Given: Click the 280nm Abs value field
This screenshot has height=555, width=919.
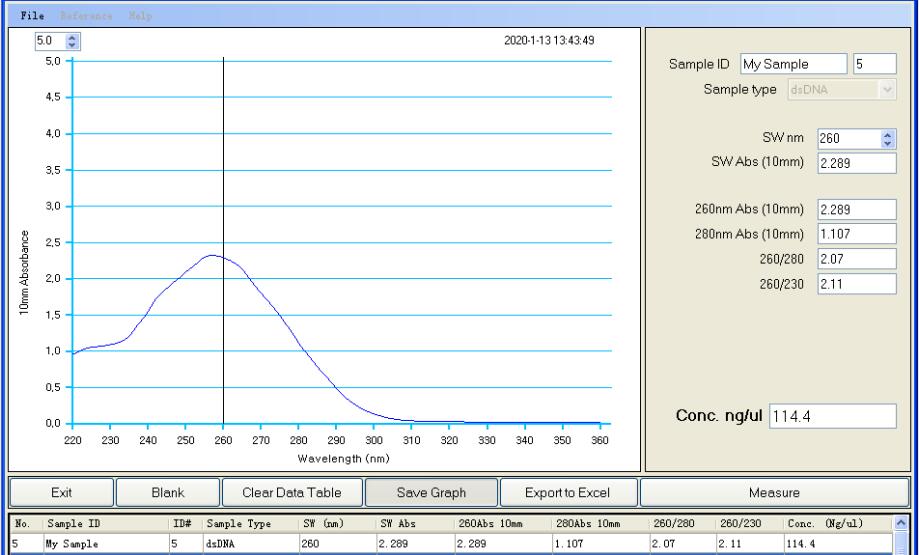Looking at the screenshot, I should [857, 234].
